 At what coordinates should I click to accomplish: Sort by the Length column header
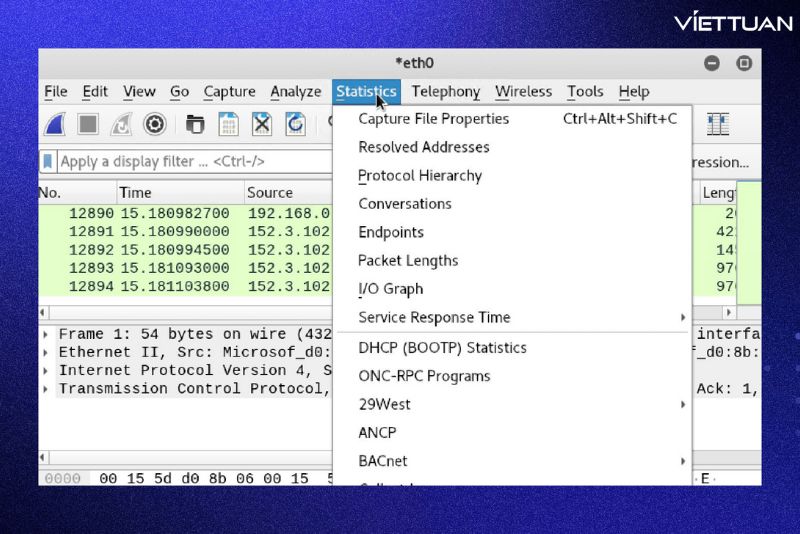click(718, 193)
